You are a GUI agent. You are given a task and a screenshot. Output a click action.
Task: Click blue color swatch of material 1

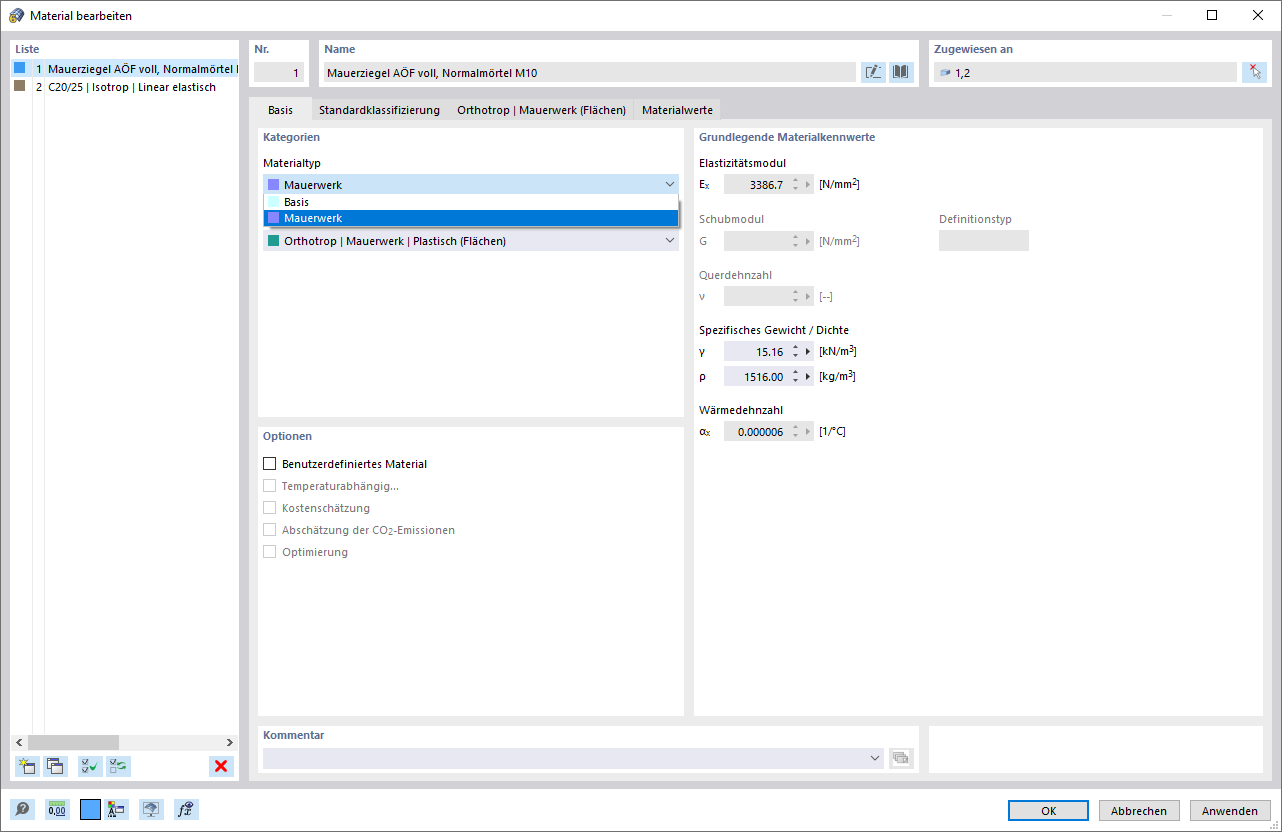click(19, 69)
